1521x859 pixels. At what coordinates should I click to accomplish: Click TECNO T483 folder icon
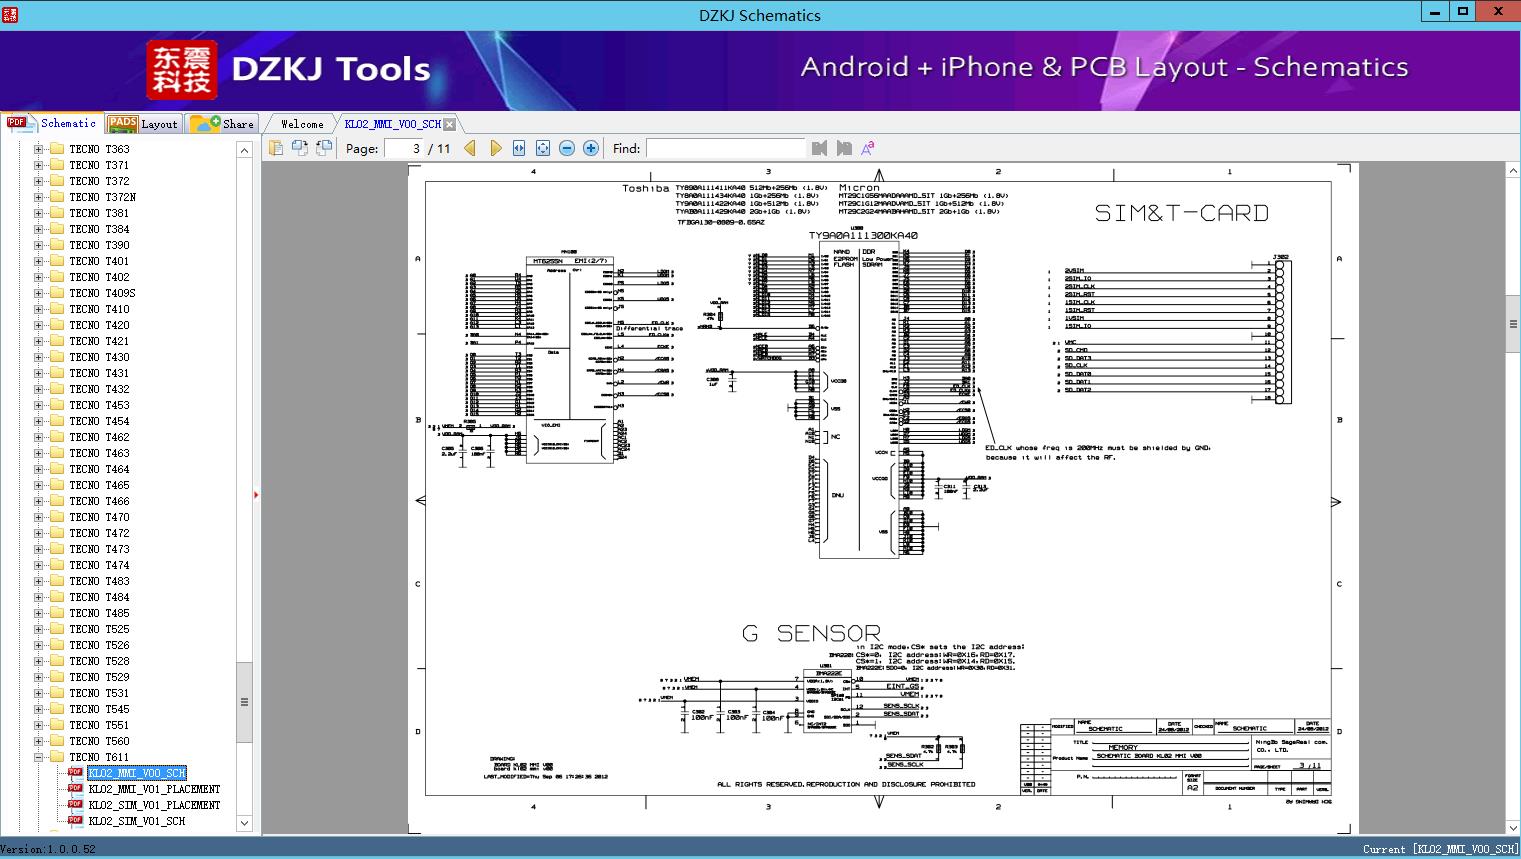coord(56,581)
